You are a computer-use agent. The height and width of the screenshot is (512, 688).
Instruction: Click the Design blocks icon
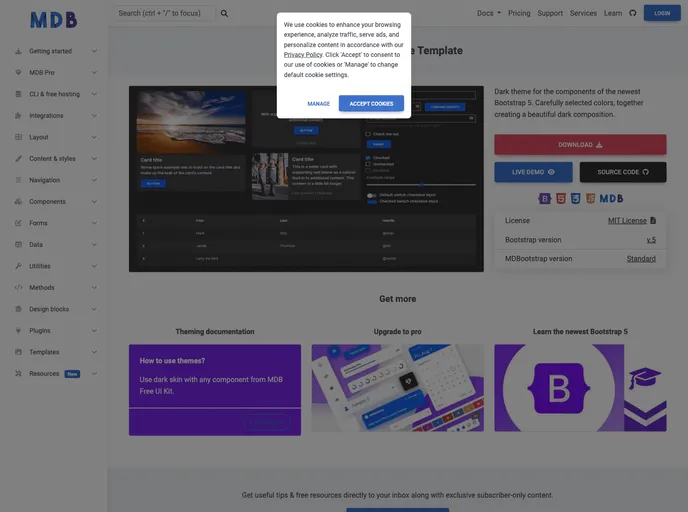pos(18,309)
